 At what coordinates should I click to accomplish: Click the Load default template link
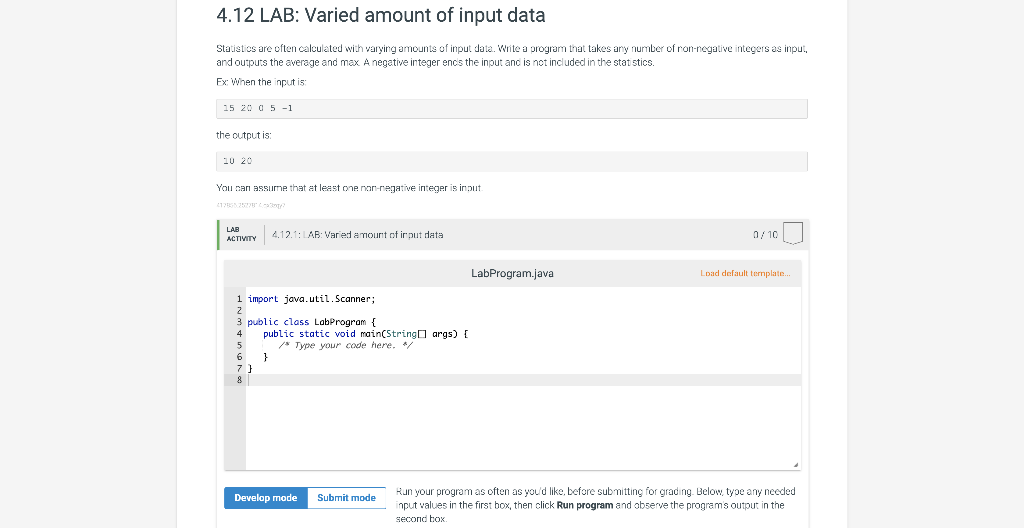(x=744, y=272)
